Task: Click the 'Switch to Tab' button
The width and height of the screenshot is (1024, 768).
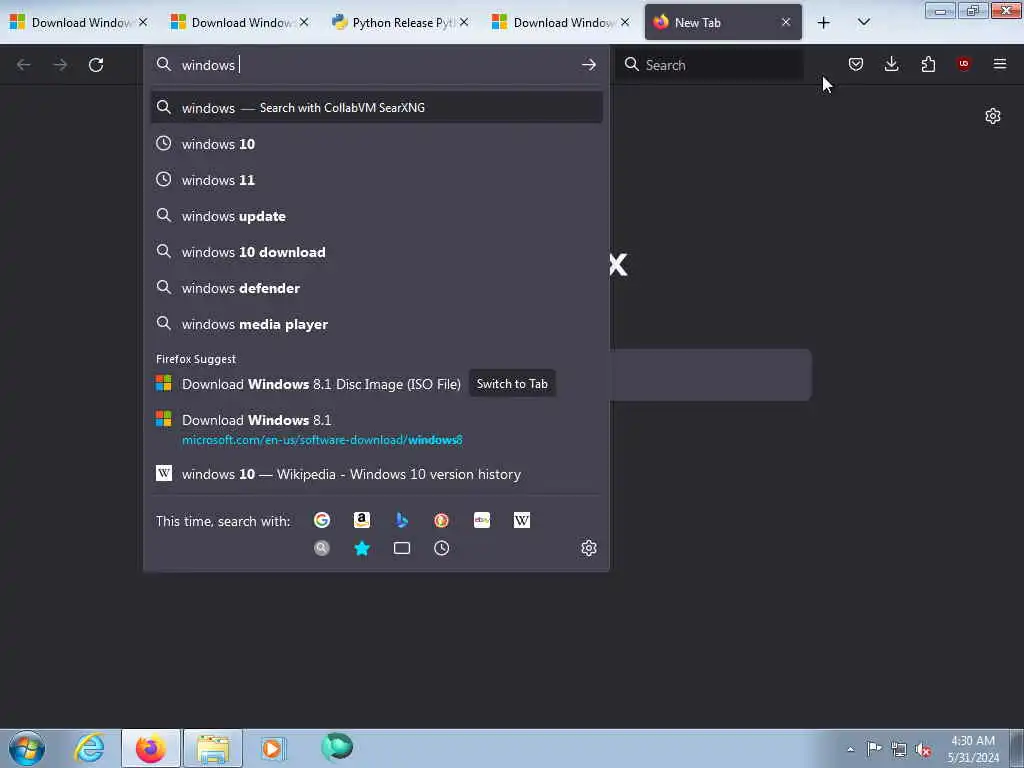Action: coord(512,384)
